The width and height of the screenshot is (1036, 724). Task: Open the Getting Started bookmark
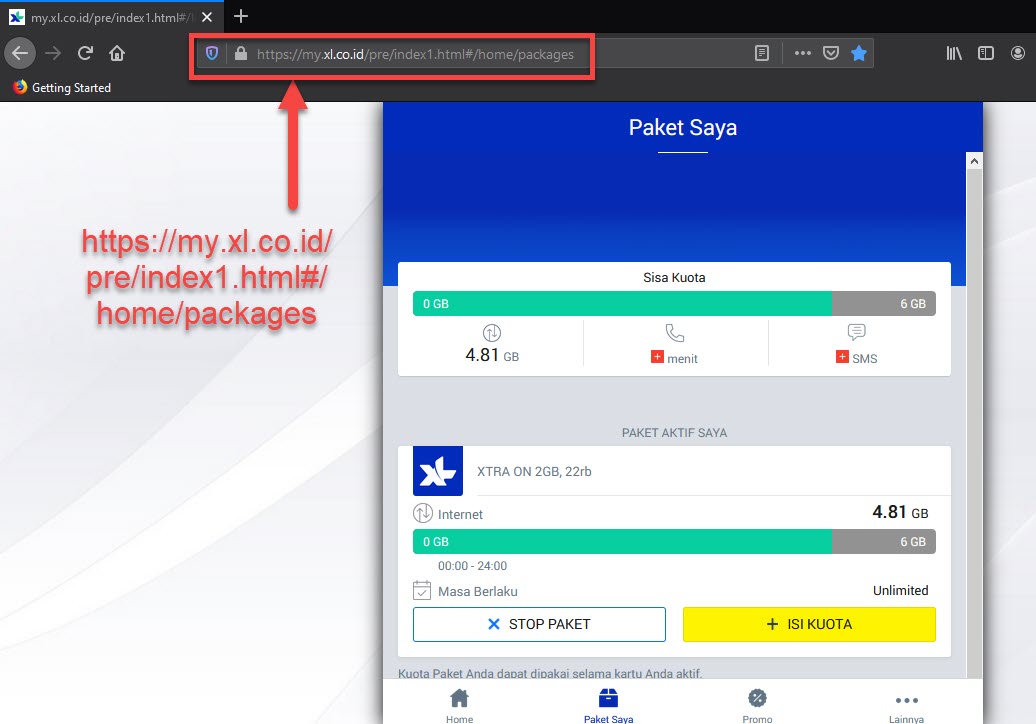62,87
